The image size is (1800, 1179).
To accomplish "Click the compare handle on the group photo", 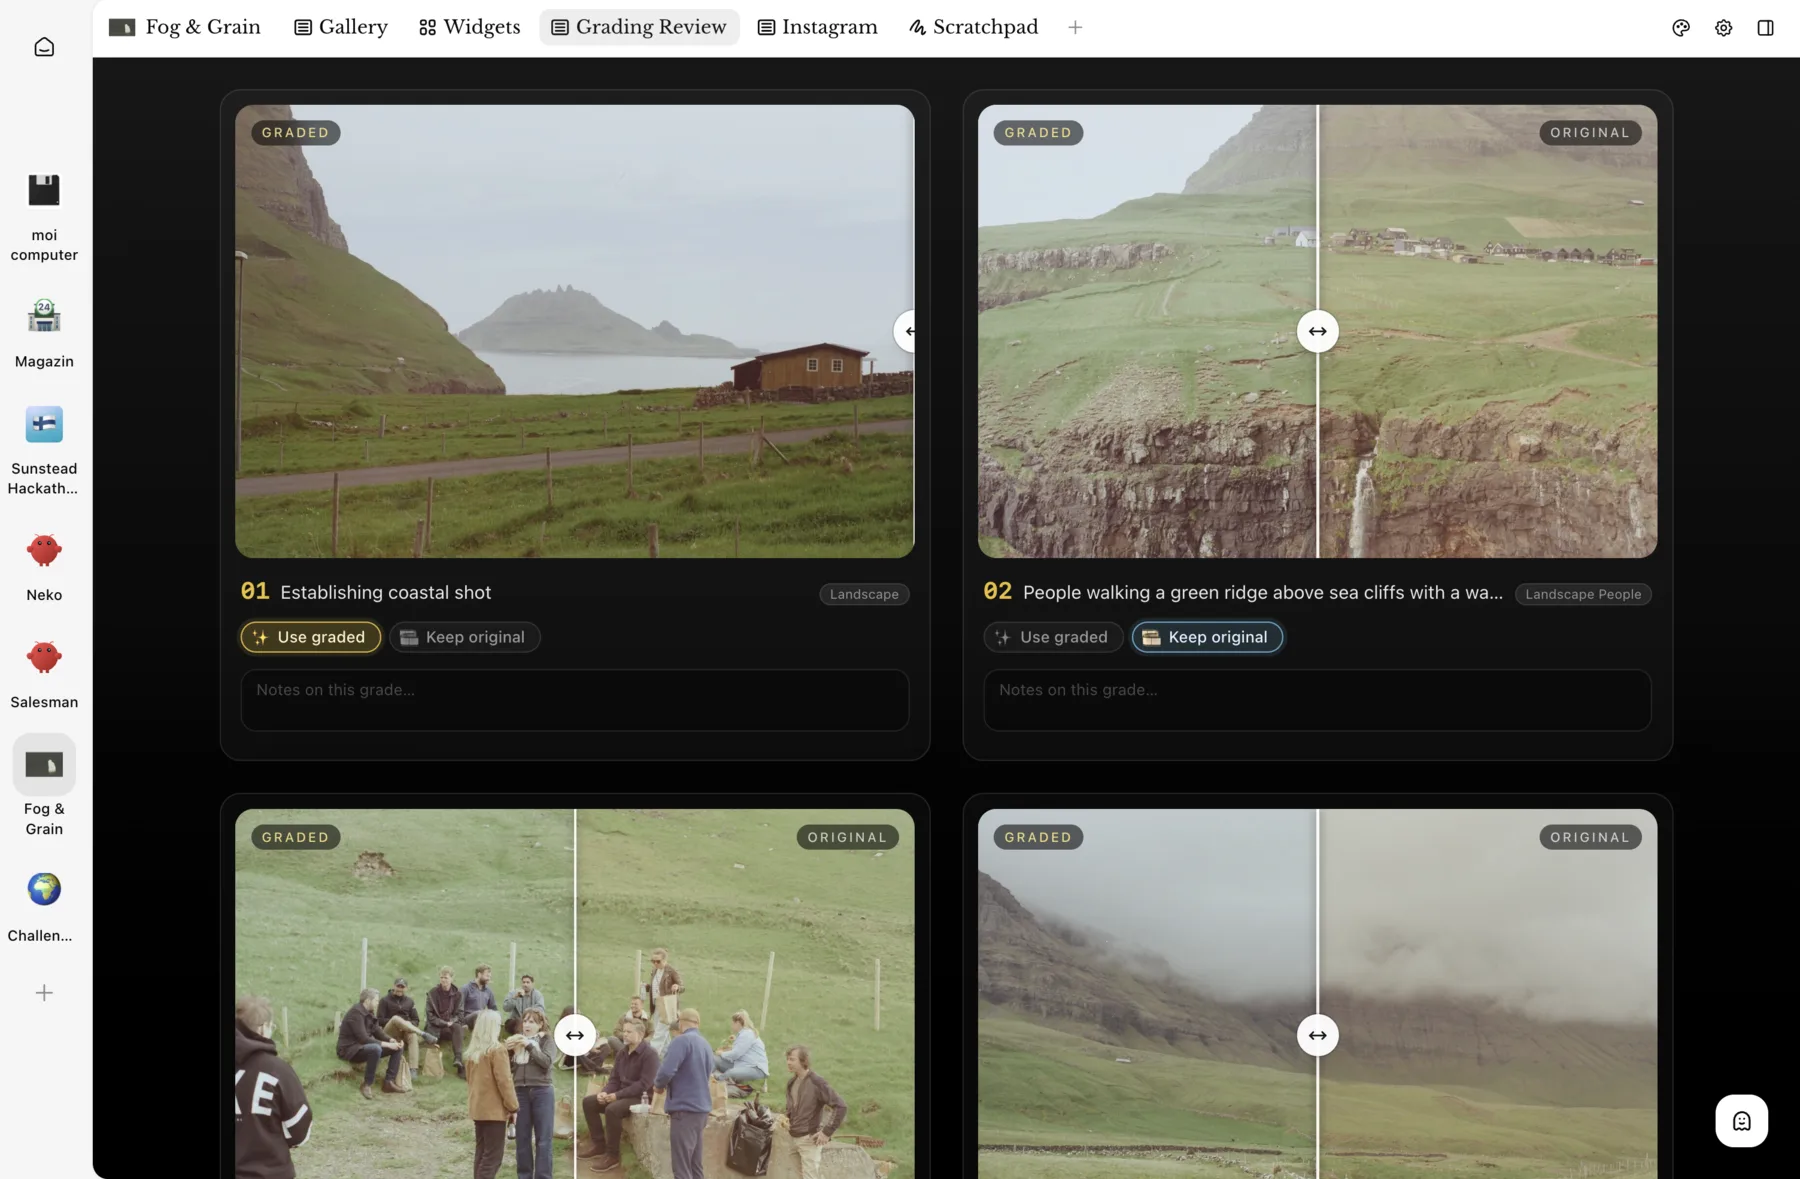I will click(x=575, y=1035).
